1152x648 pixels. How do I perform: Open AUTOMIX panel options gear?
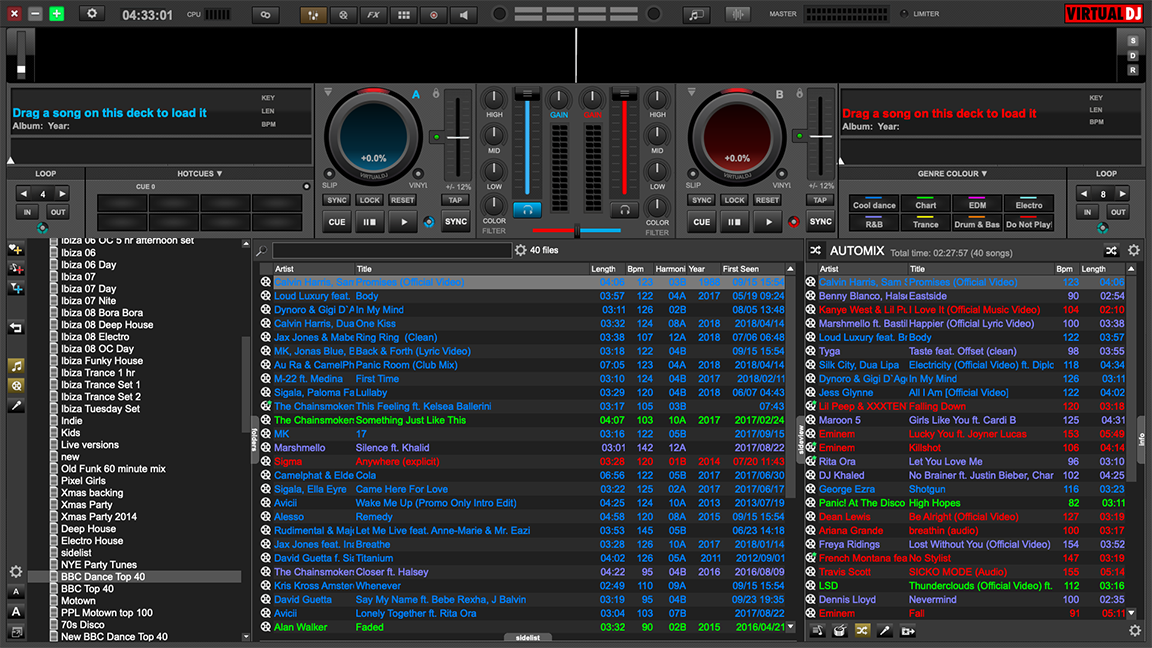point(1134,251)
